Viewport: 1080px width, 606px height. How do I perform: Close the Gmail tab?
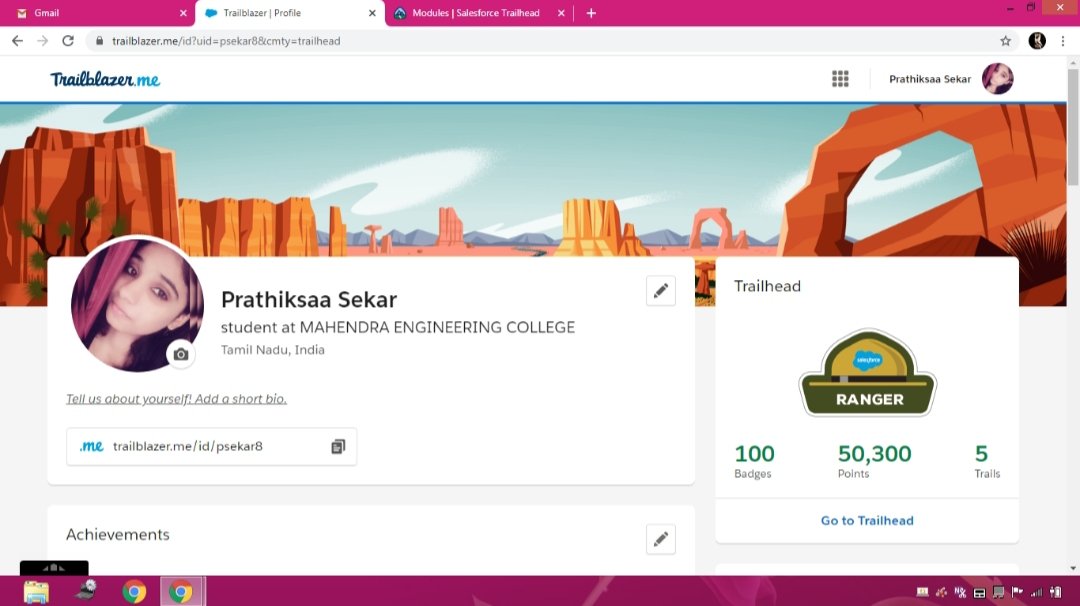pyautogui.click(x=183, y=13)
